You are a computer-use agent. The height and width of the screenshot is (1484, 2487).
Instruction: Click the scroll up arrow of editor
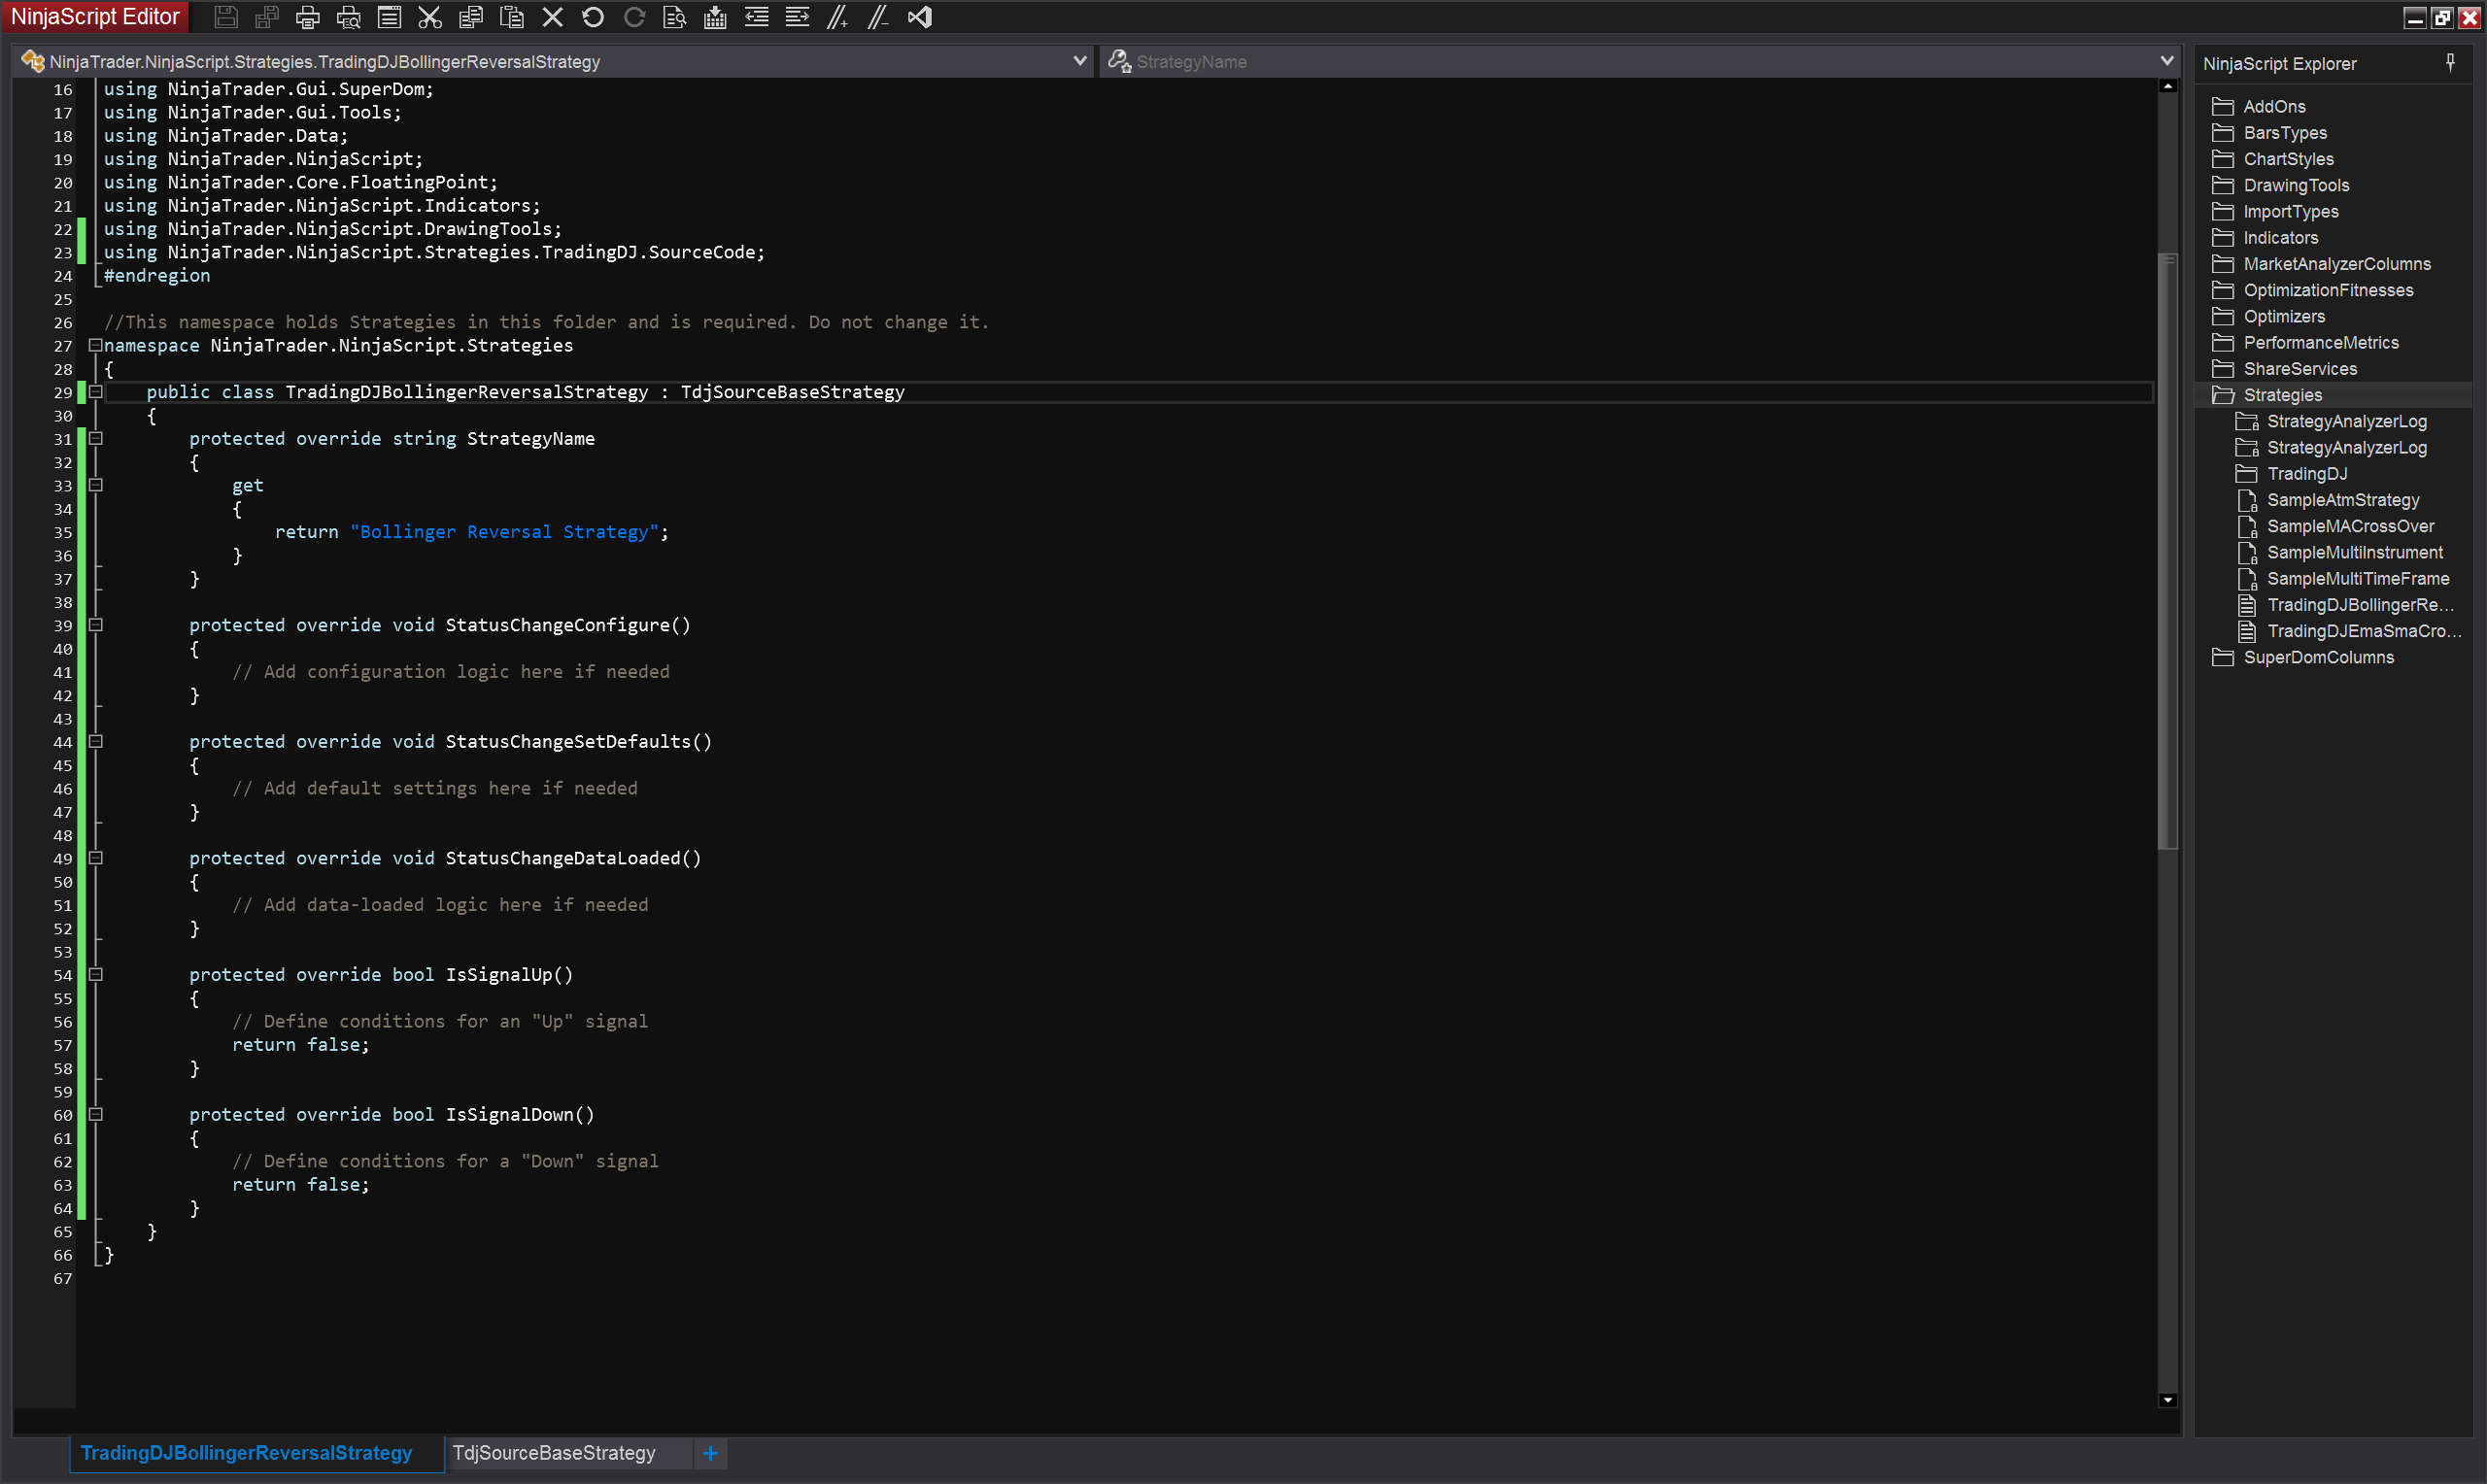pyautogui.click(x=2167, y=87)
